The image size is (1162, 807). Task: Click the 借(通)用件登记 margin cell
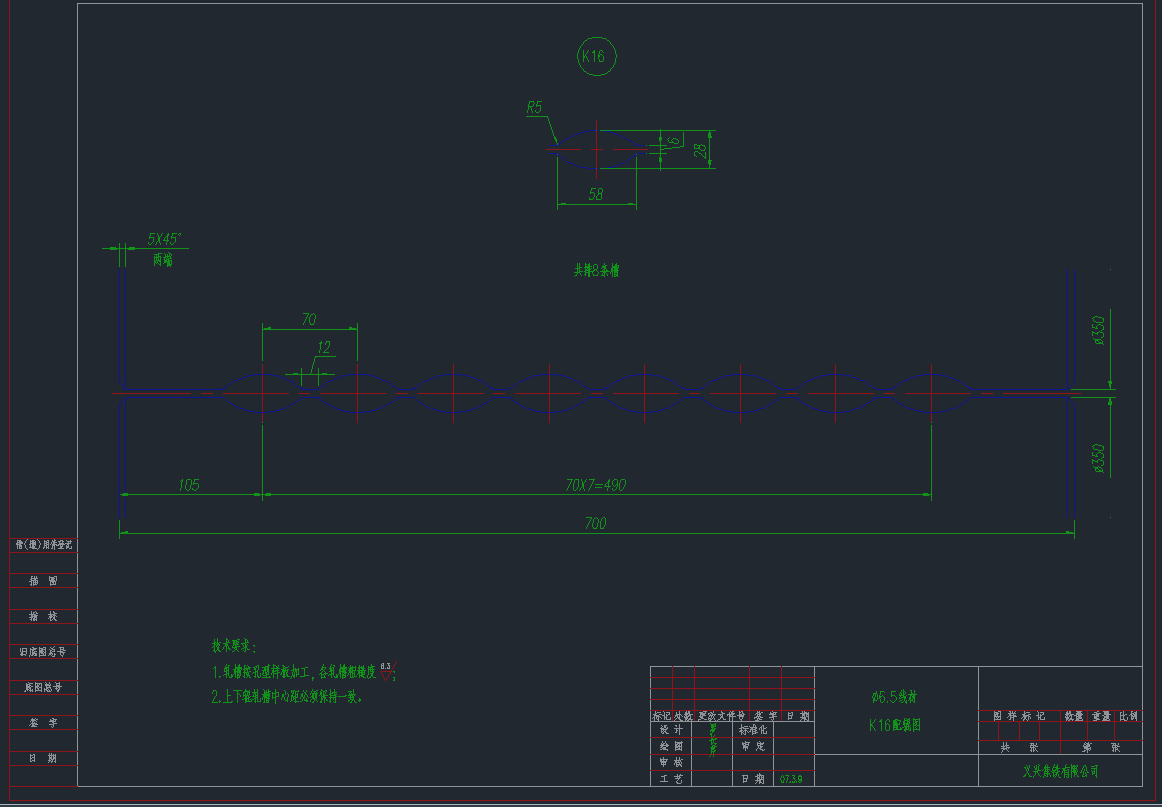pyautogui.click(x=44, y=545)
